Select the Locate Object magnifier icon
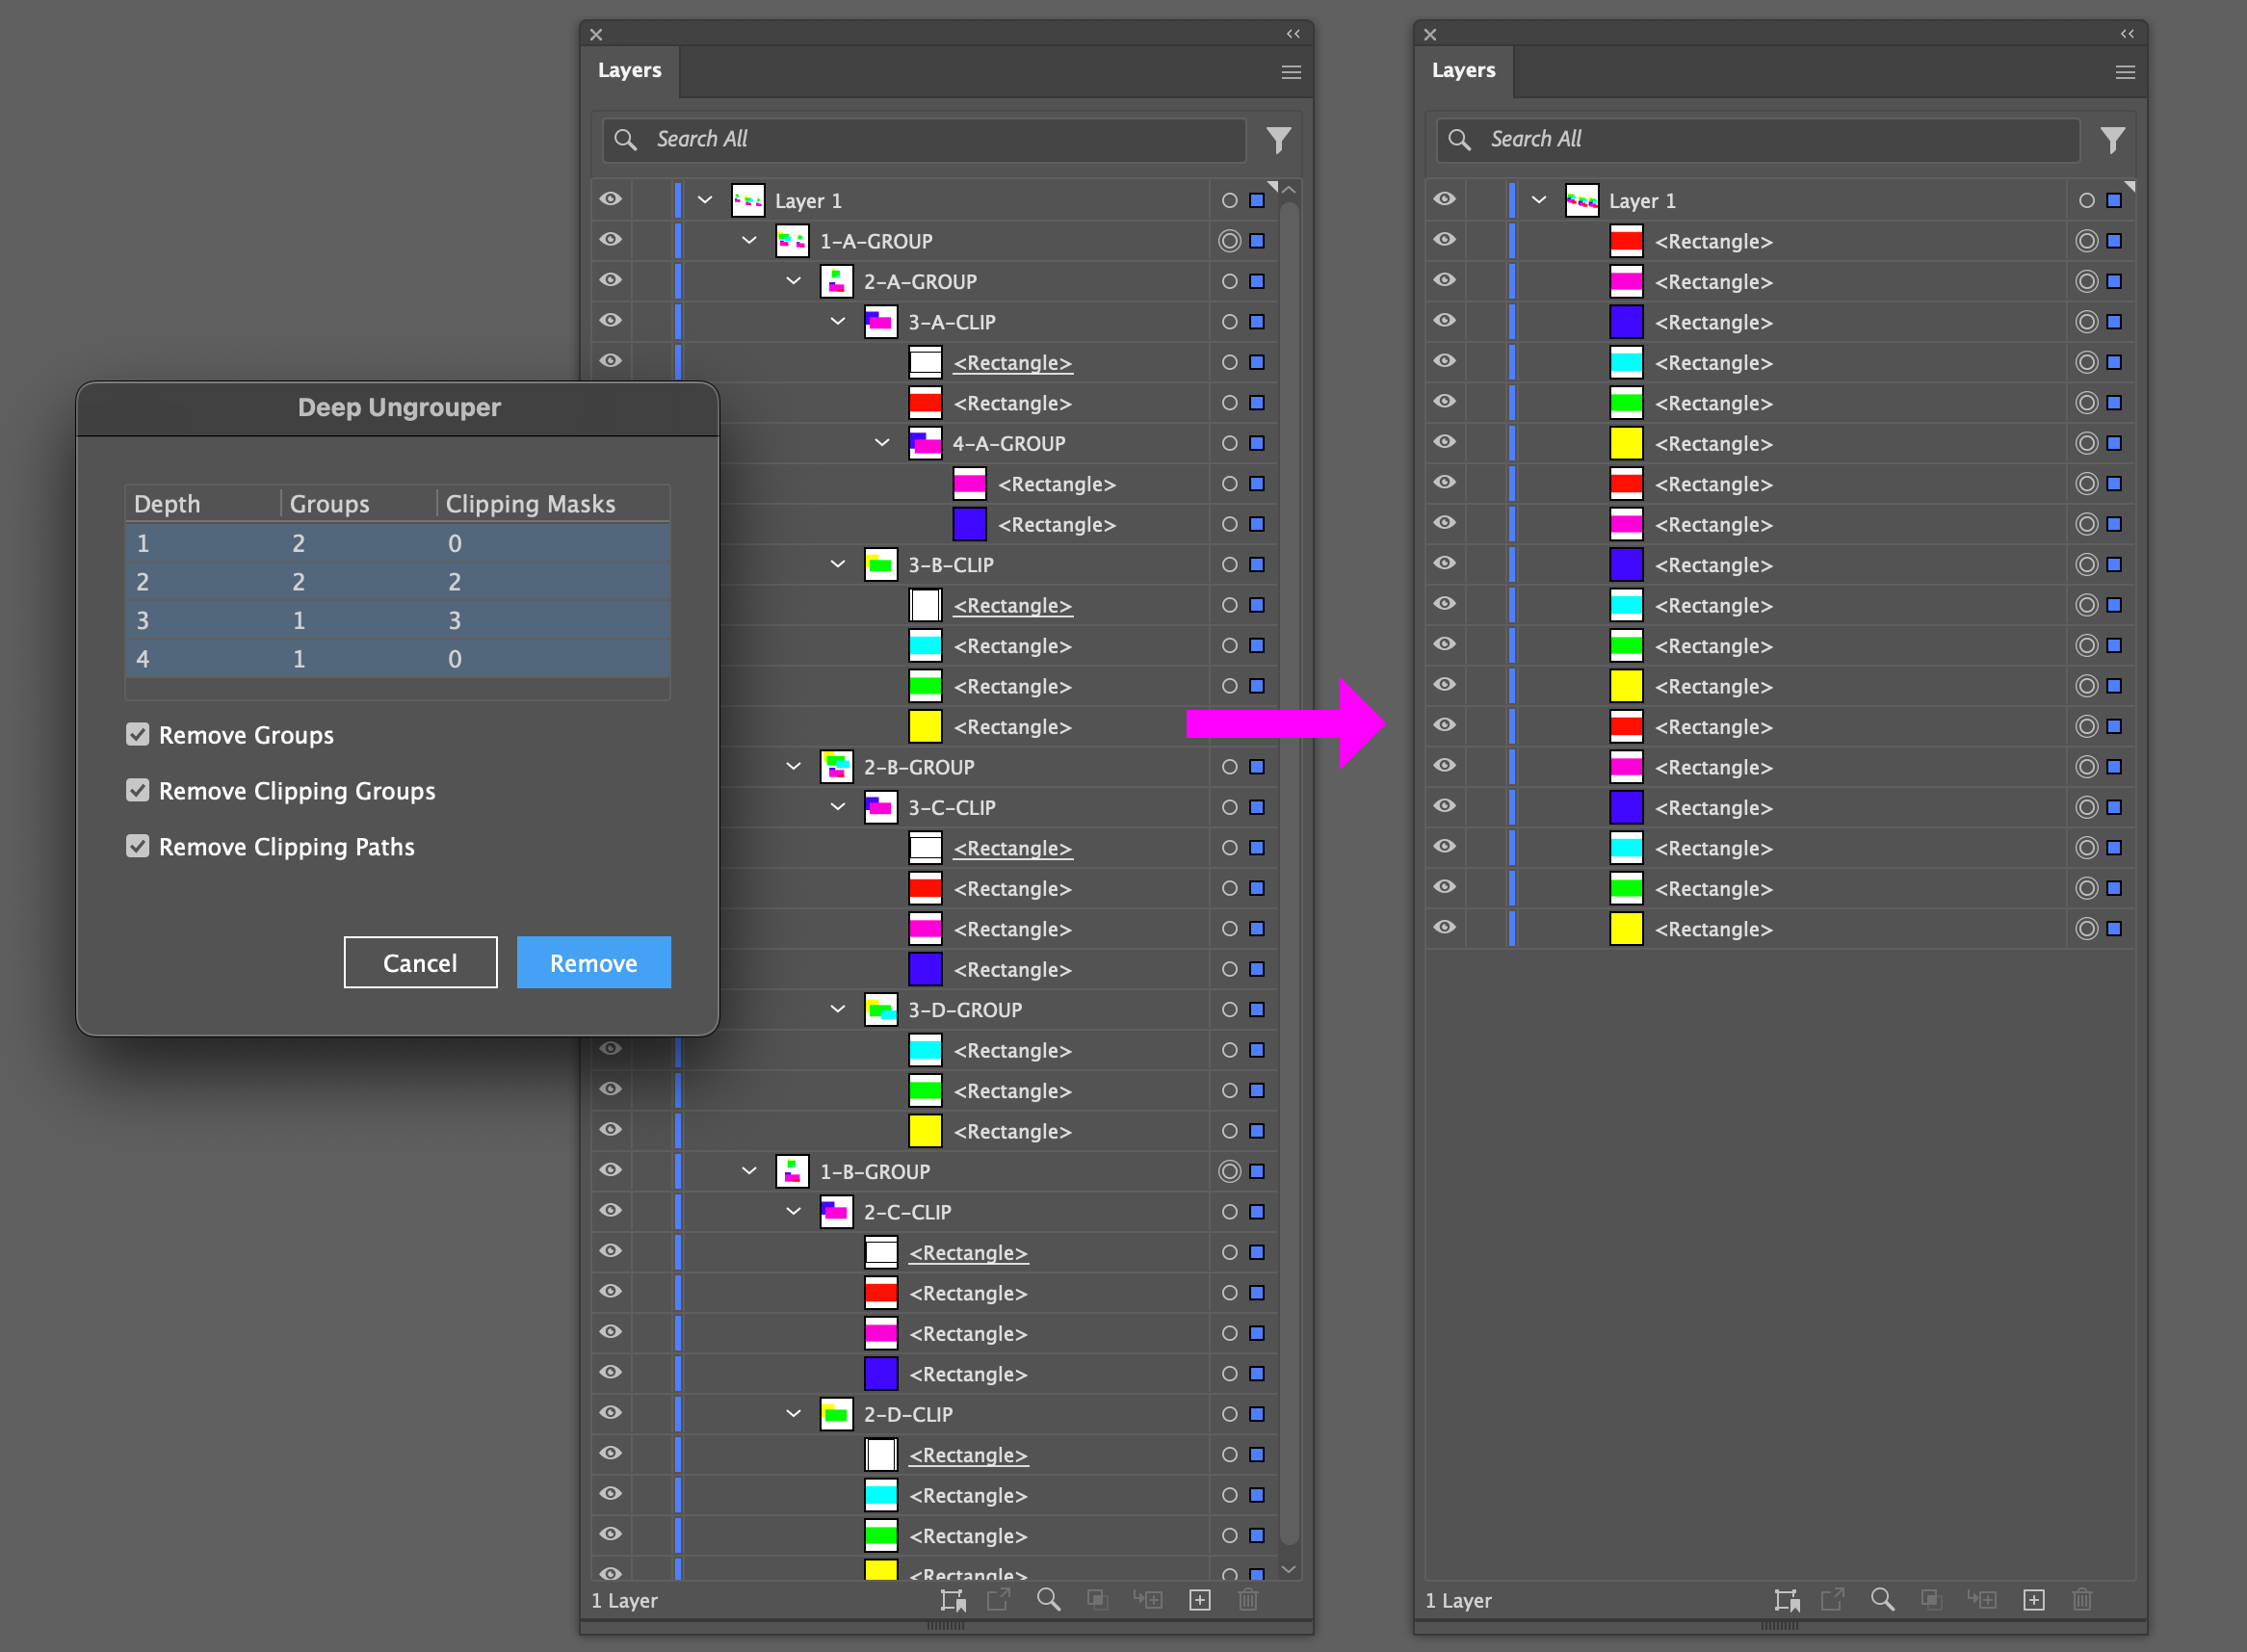The height and width of the screenshot is (1652, 2247). [1048, 1600]
